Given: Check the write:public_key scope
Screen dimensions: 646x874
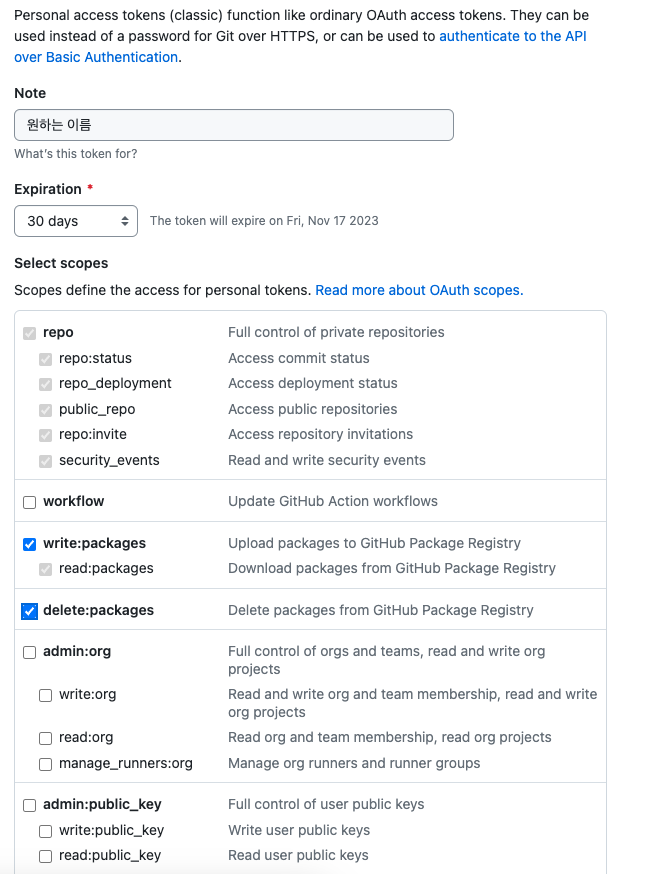Looking at the screenshot, I should 46,832.
